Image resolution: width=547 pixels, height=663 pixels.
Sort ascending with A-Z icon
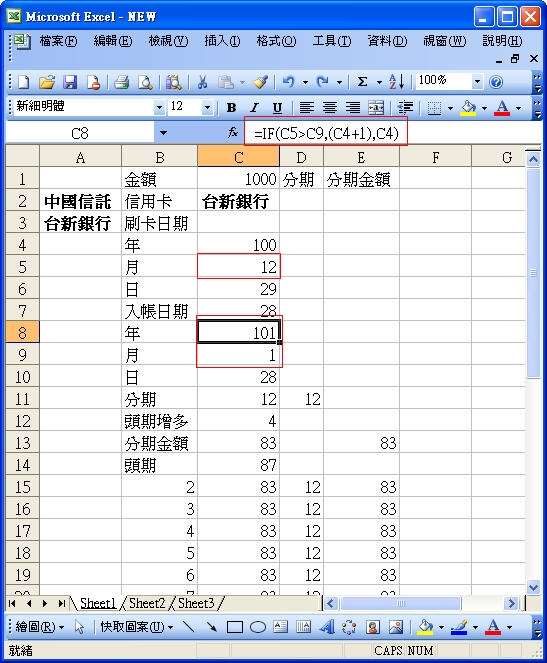coord(397,82)
